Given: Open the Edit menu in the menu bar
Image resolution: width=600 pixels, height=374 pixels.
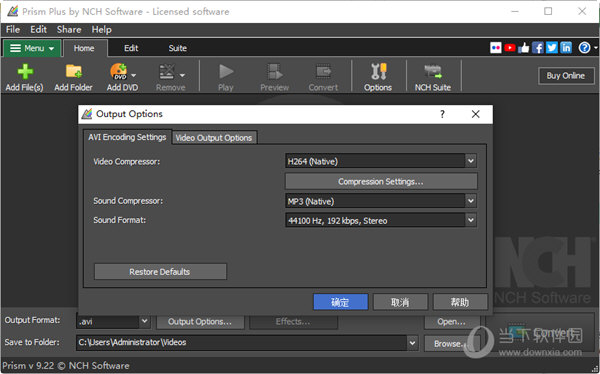Looking at the screenshot, I should point(38,29).
